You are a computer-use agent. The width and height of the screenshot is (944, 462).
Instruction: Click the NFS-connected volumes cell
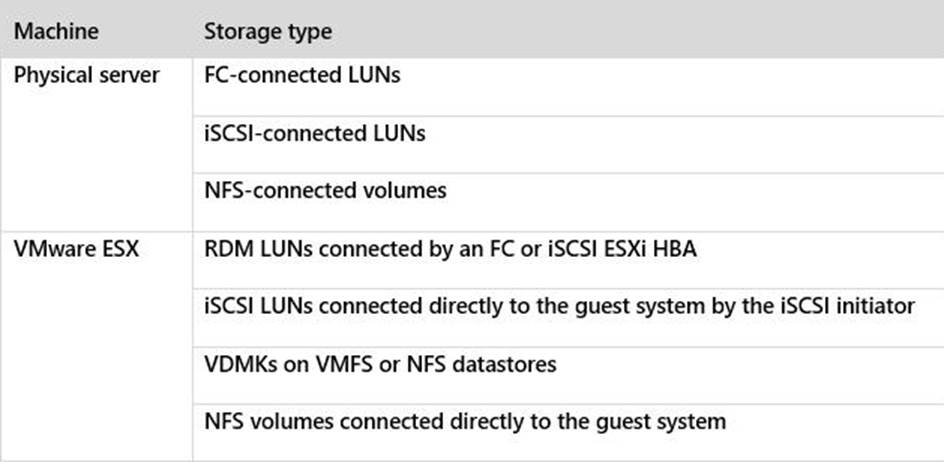325,190
